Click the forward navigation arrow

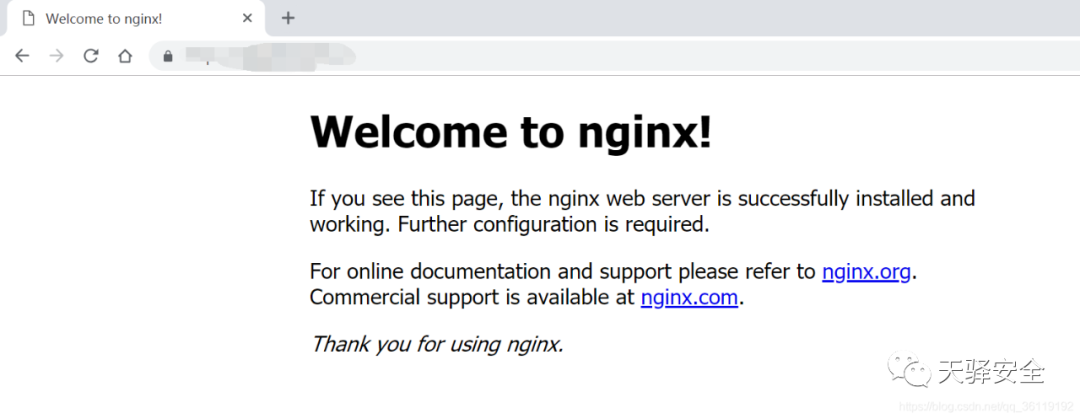[x=56, y=56]
